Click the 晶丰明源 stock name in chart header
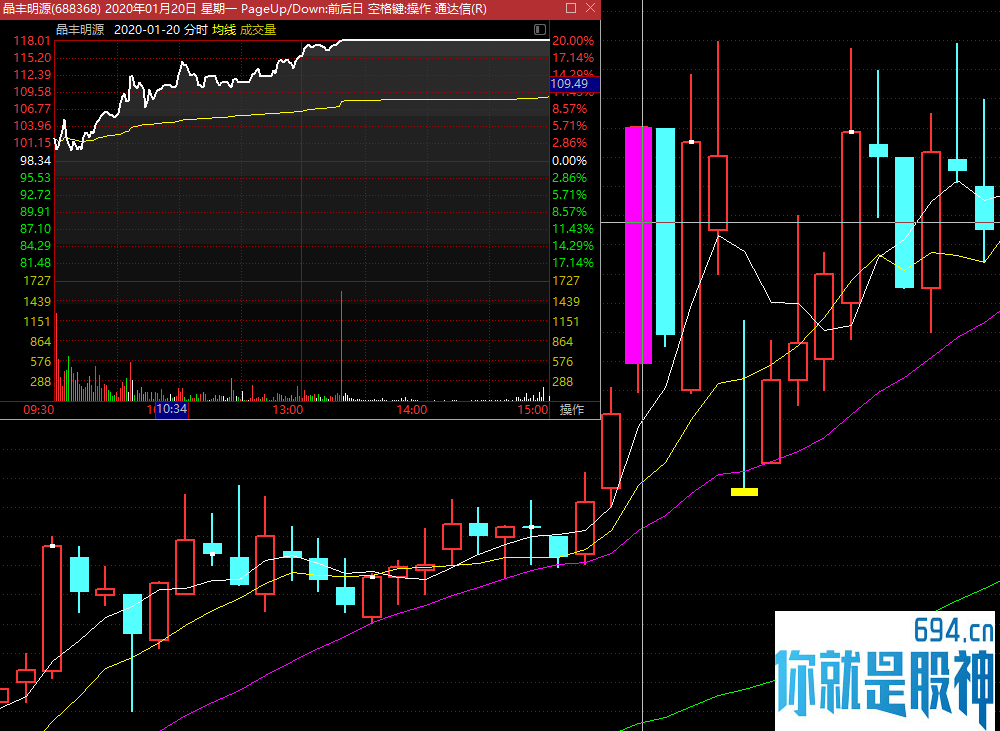 80,29
